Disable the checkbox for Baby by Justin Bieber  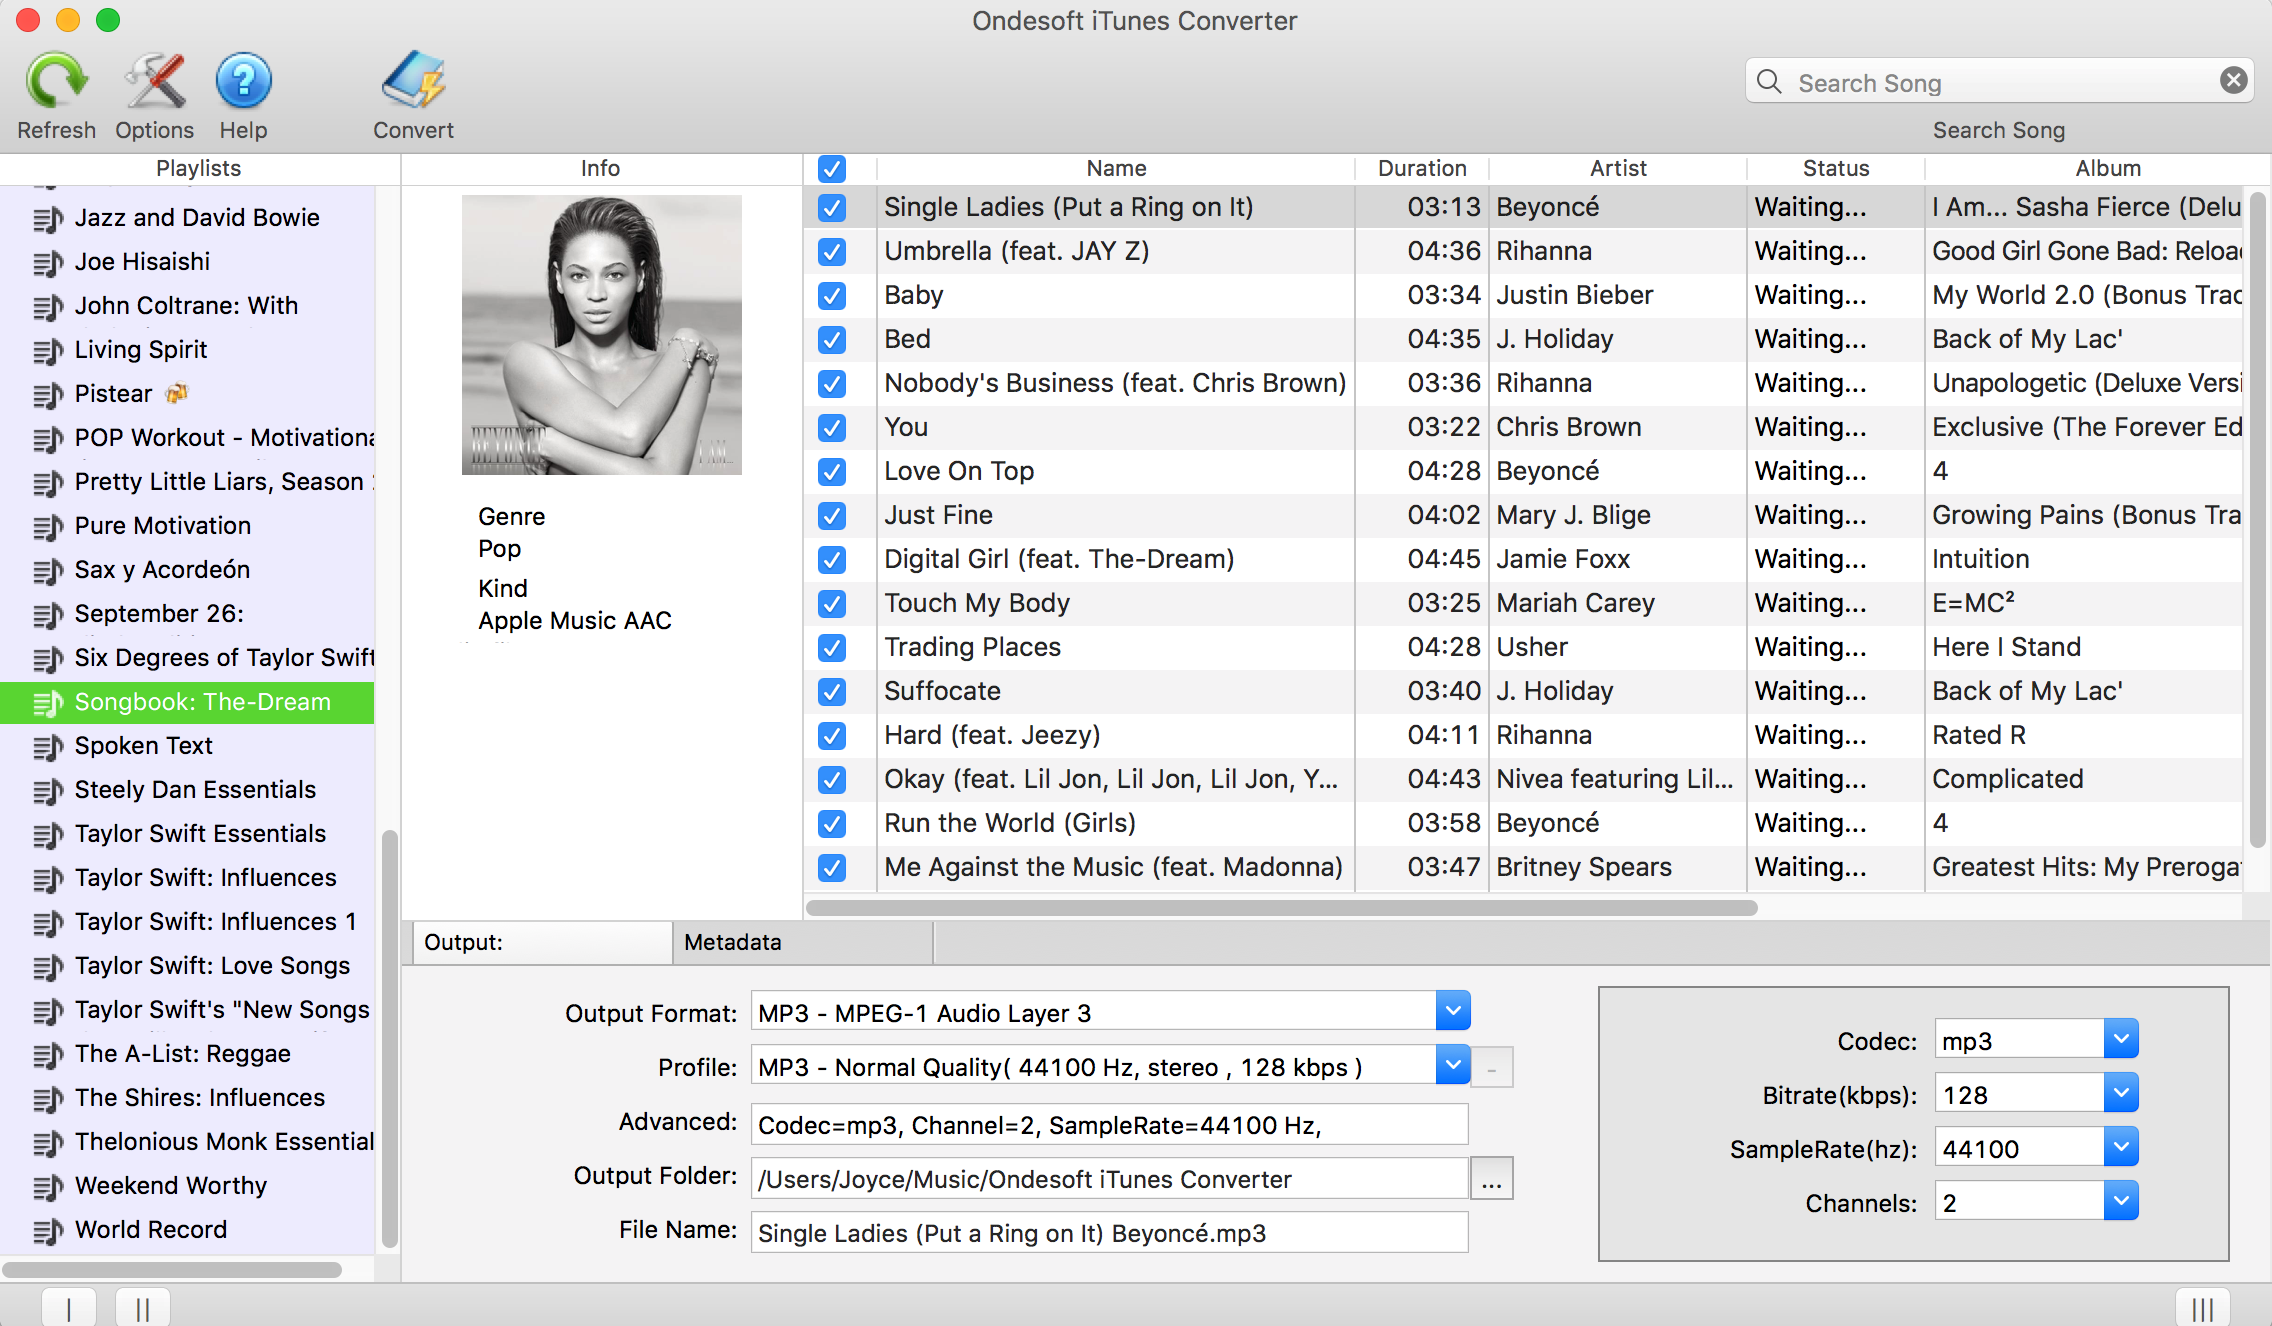pos(831,295)
